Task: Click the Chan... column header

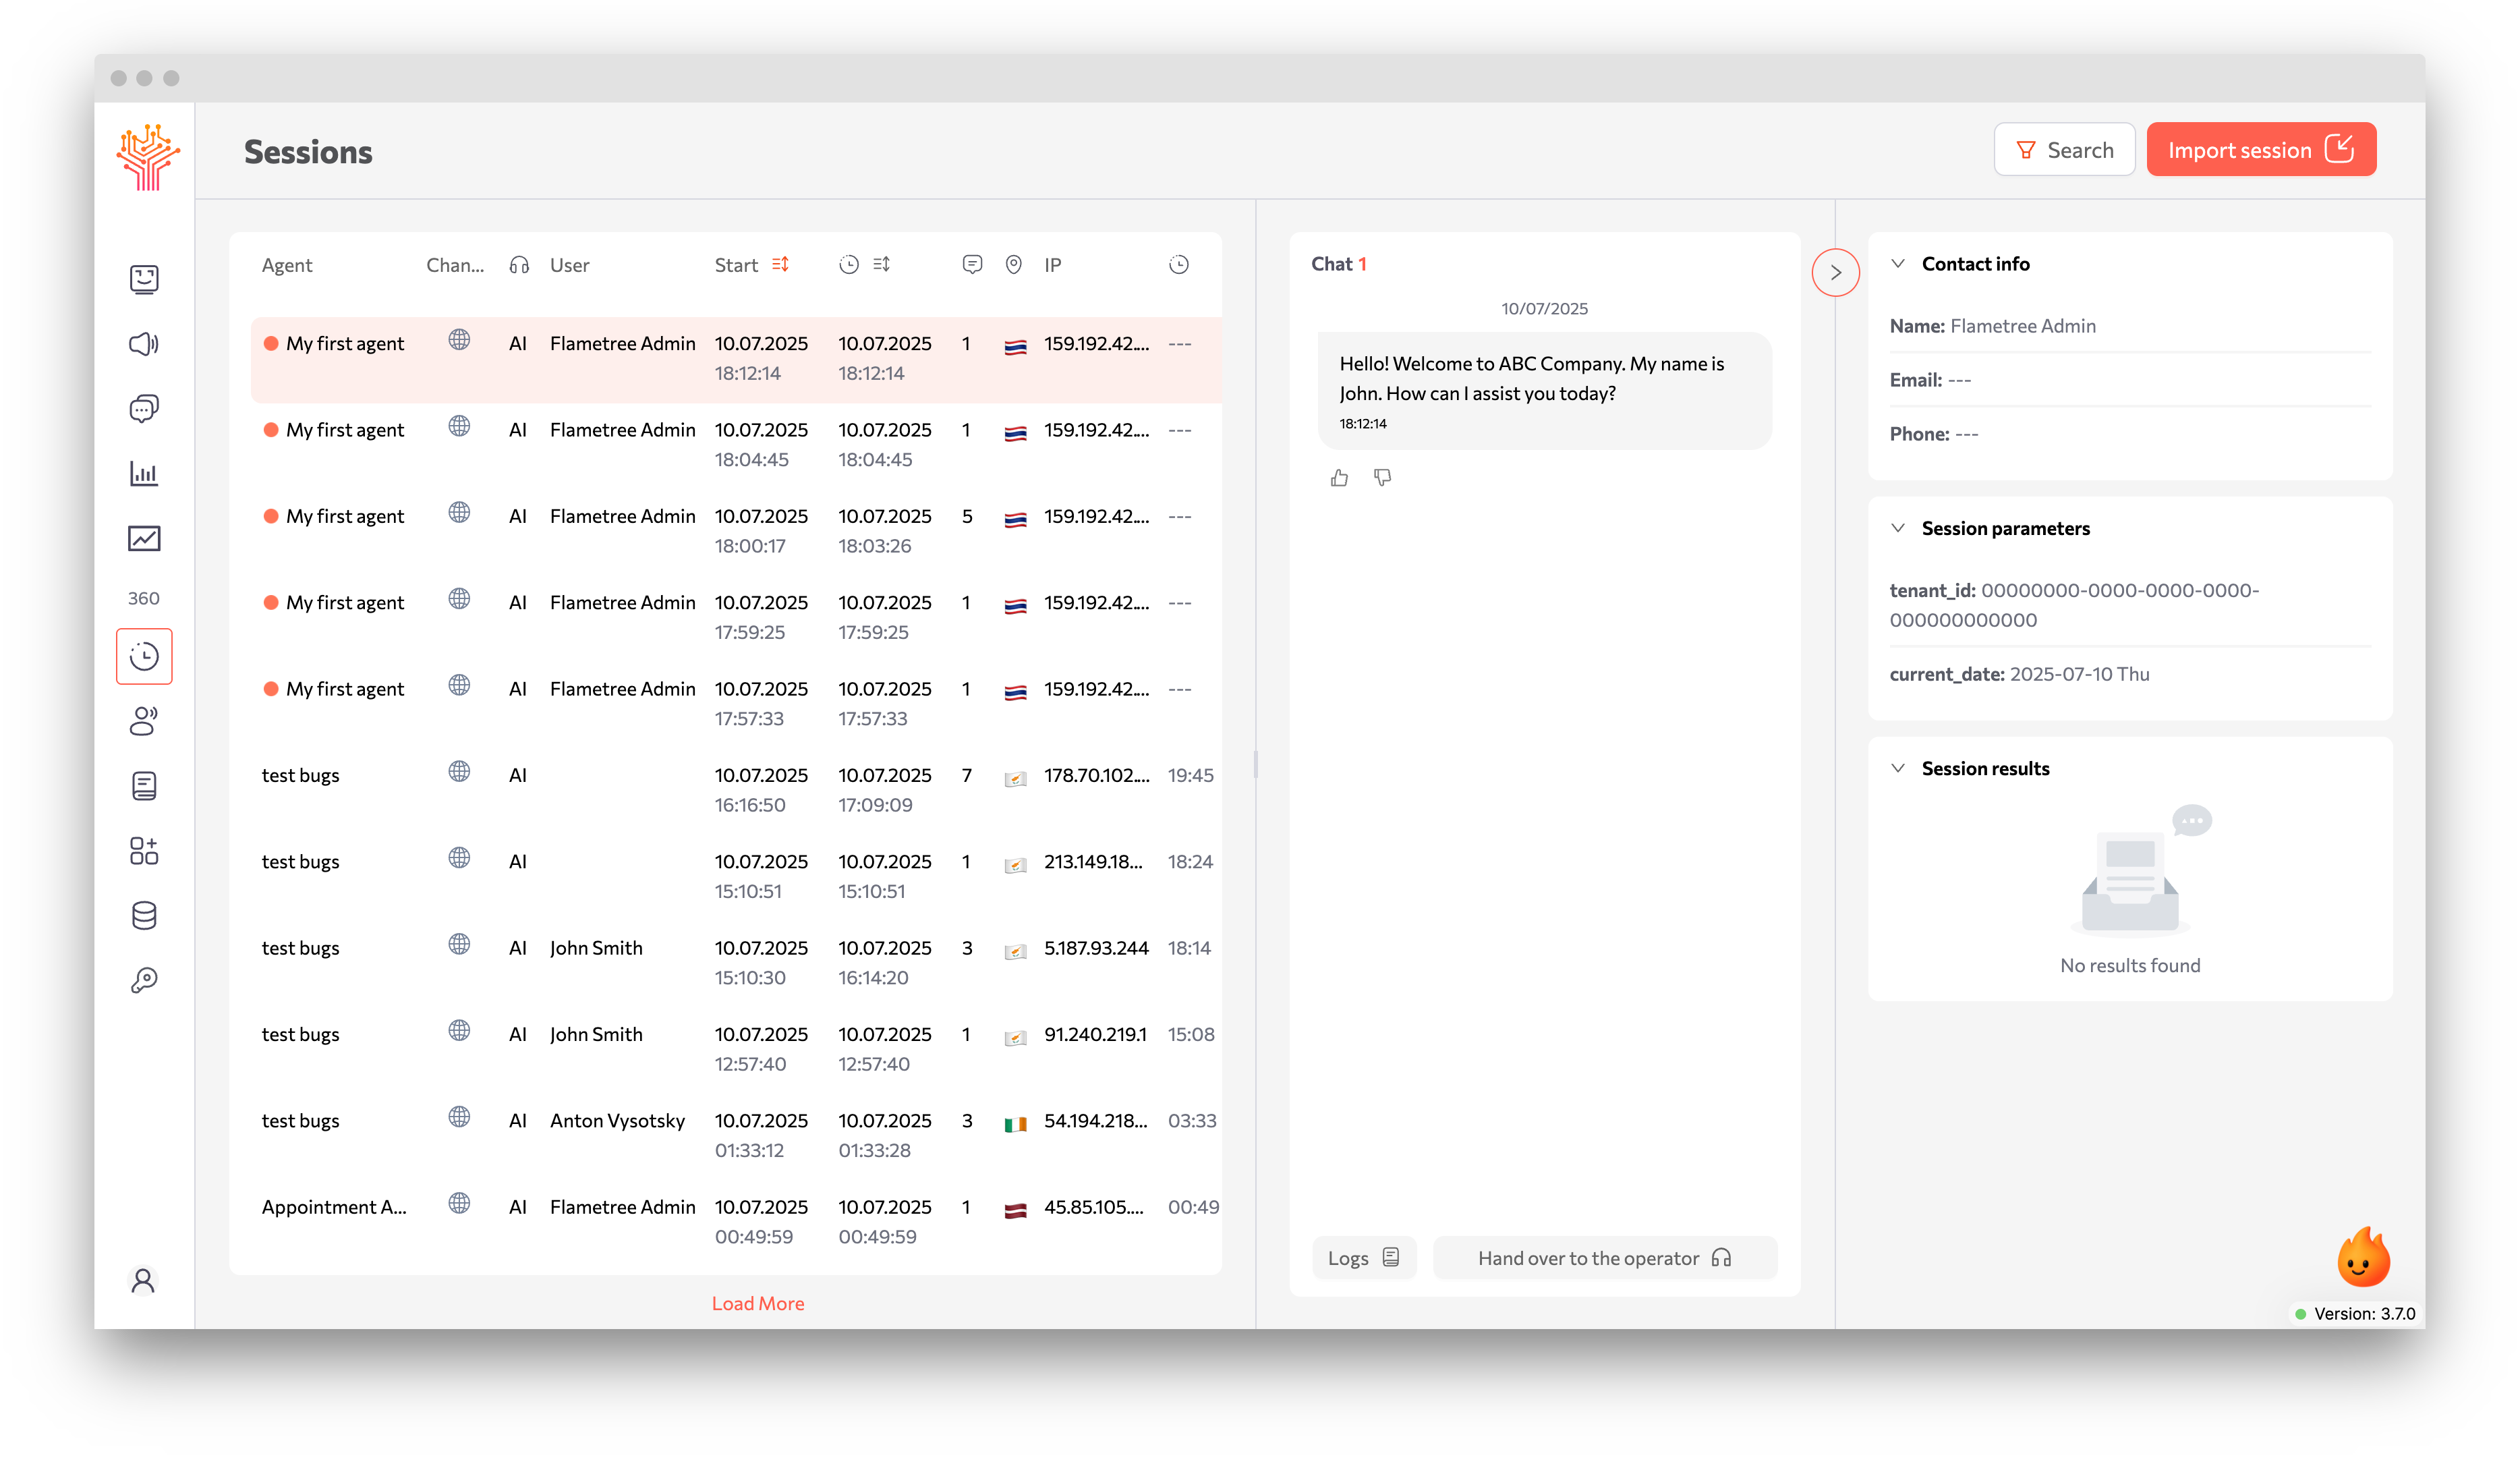Action: point(455,265)
